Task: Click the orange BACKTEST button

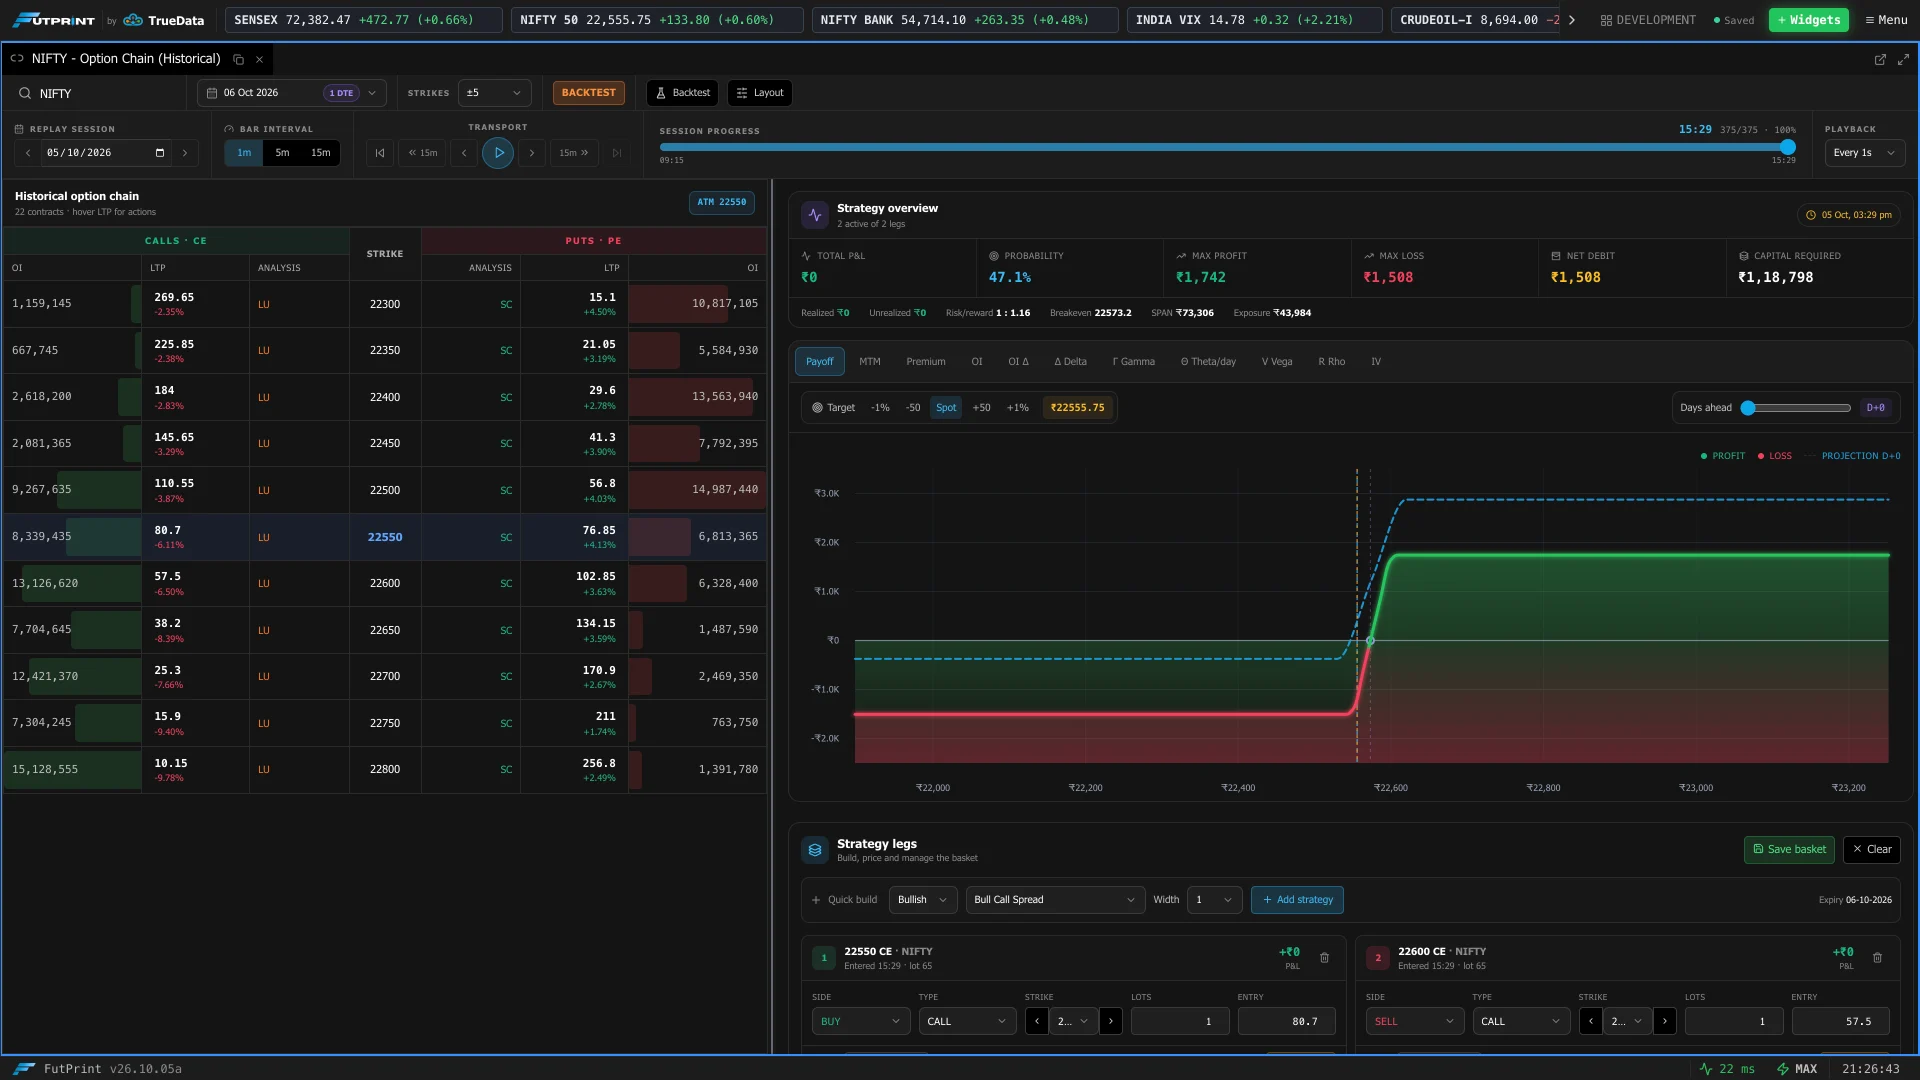Action: point(588,93)
